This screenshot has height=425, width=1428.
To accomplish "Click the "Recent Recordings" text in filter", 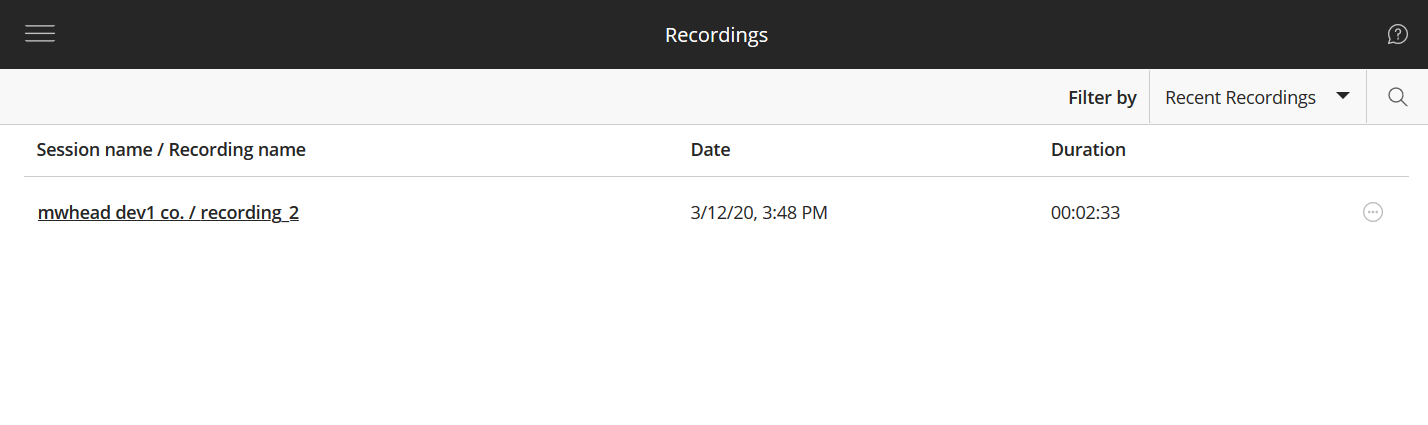I will [1240, 98].
